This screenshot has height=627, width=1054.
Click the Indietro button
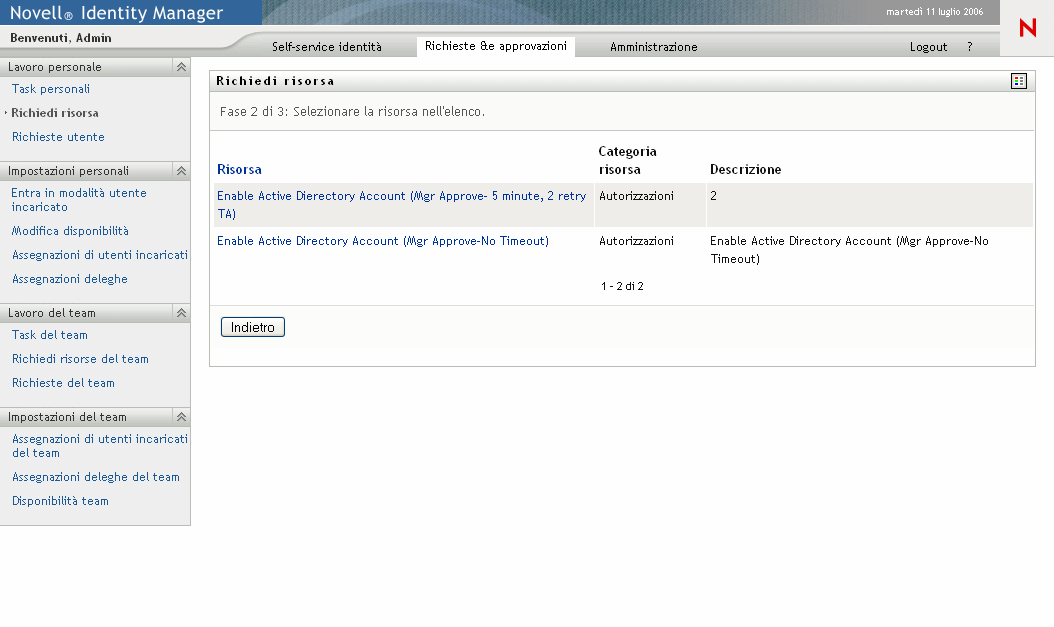tap(253, 327)
